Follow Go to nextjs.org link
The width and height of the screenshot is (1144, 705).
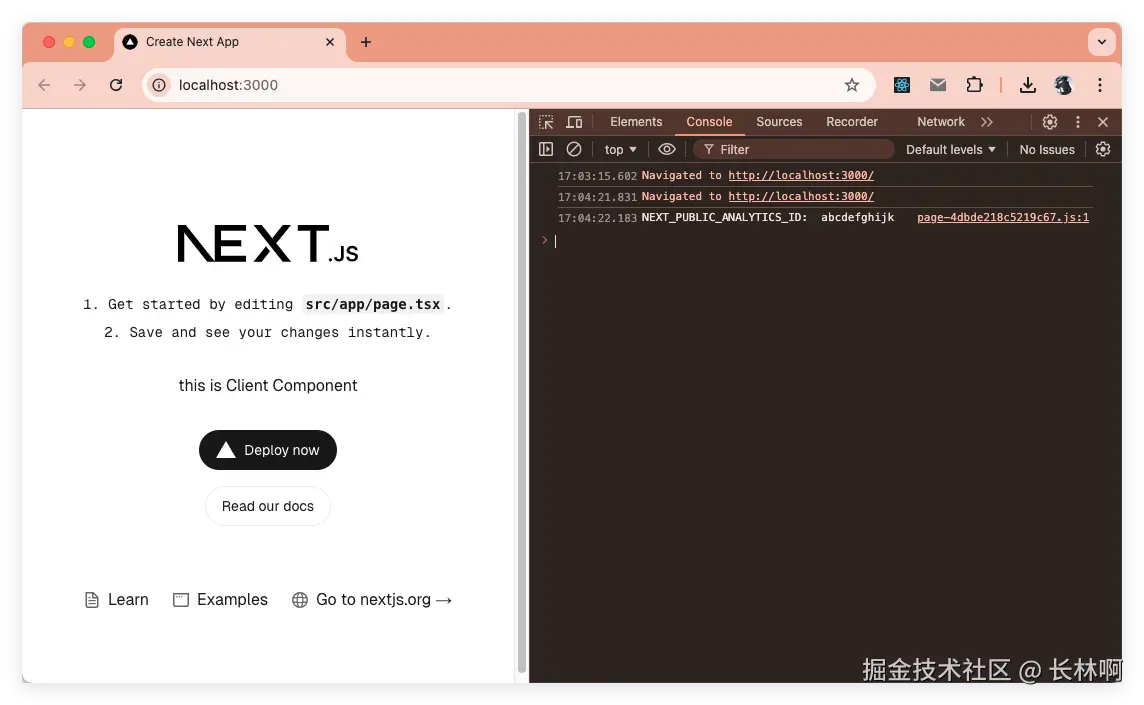[372, 600]
